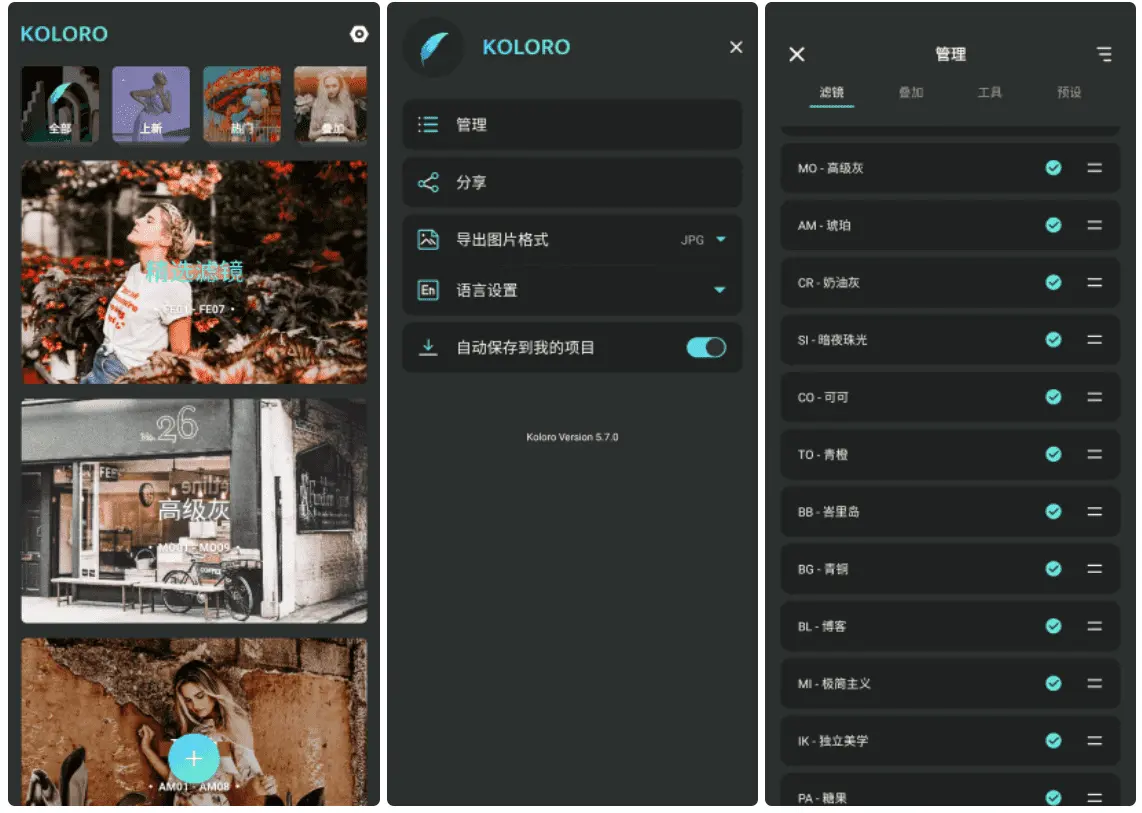Uncheck the AM - 琥珀 filter checkmark
The height and width of the screenshot is (813, 1142).
pos(1053,225)
